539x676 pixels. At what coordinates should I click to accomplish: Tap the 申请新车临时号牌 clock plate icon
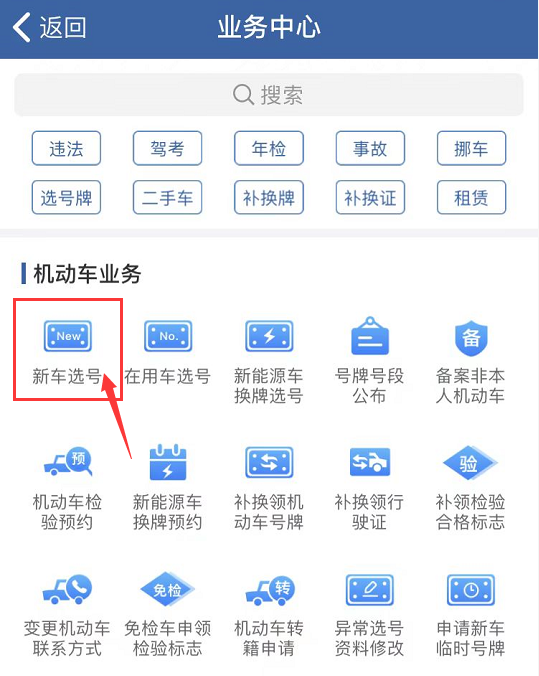tap(471, 590)
